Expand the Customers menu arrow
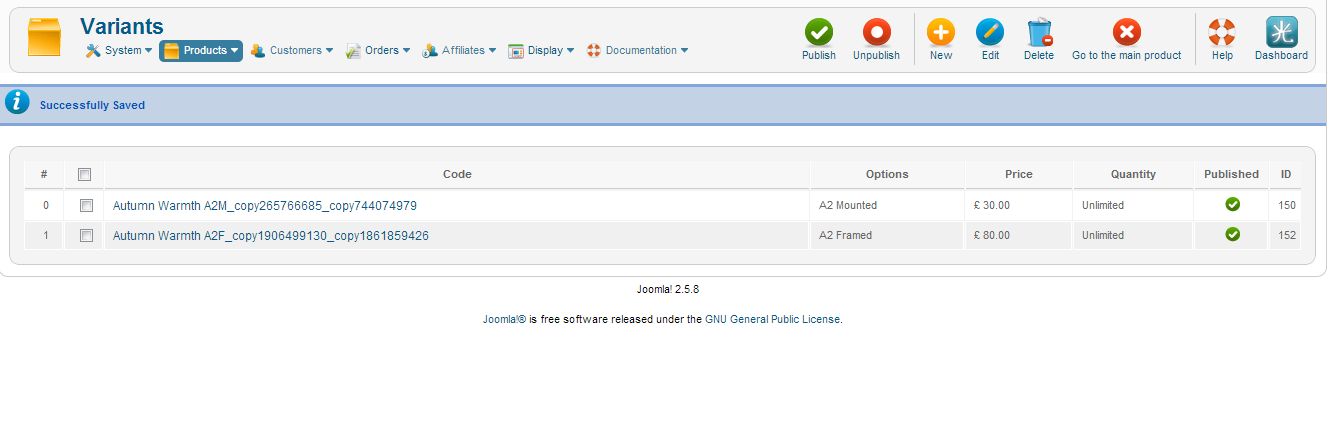Screen dimensions: 1330x425 click(x=329, y=51)
